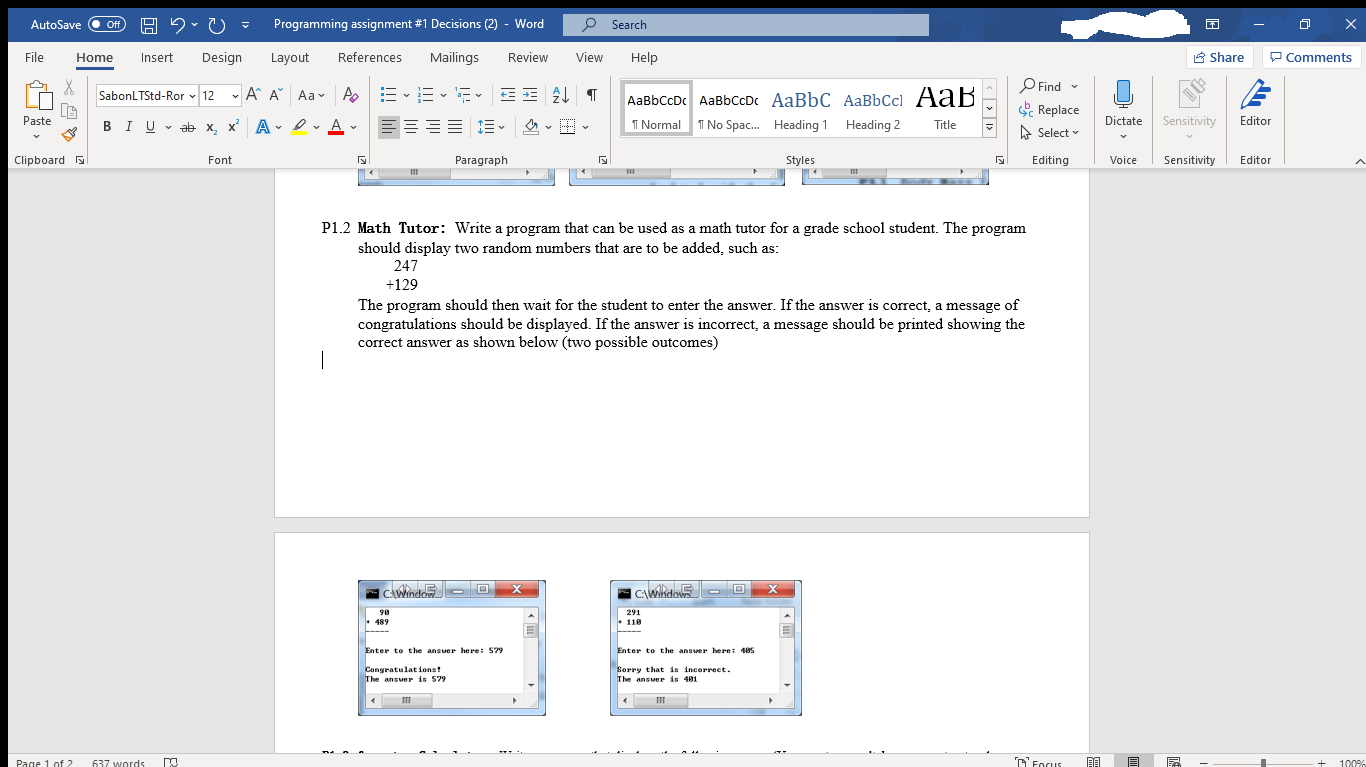The image size is (1366, 767).
Task: Apply strikethrough formatting
Action: tap(187, 126)
